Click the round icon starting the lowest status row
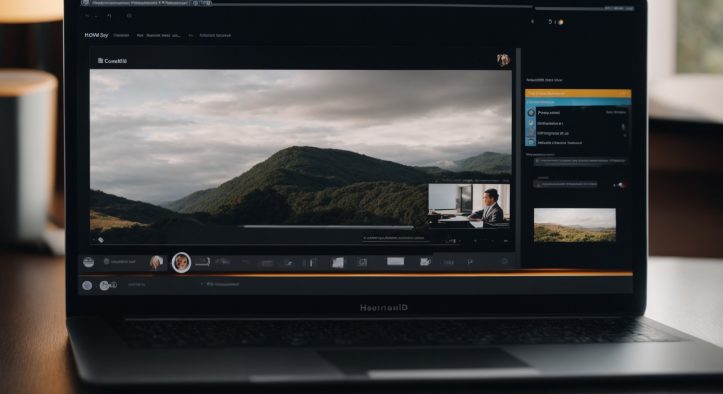 [87, 286]
